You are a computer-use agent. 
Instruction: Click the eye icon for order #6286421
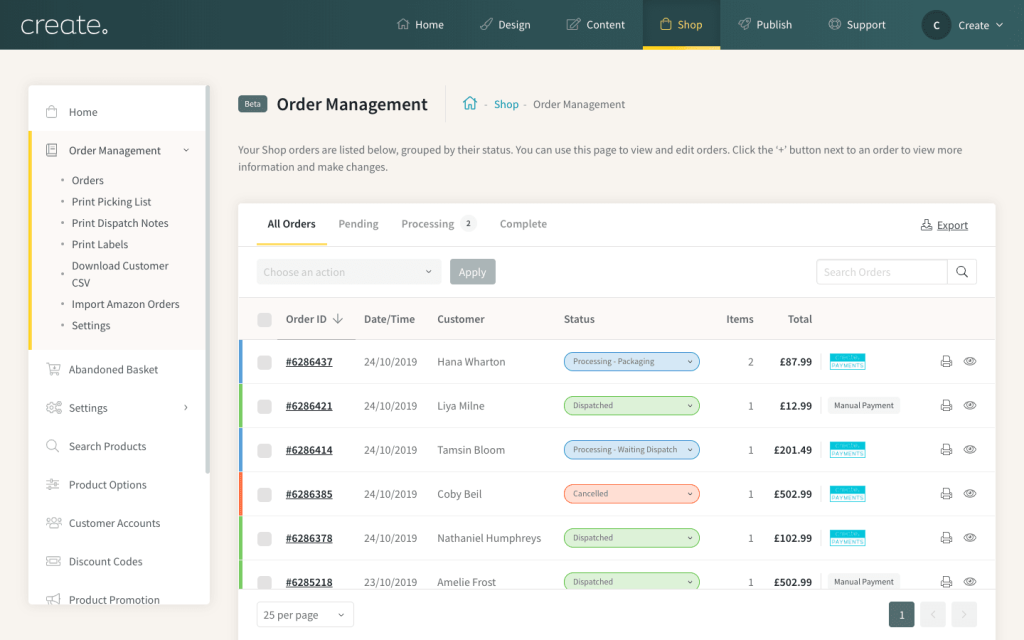click(970, 406)
